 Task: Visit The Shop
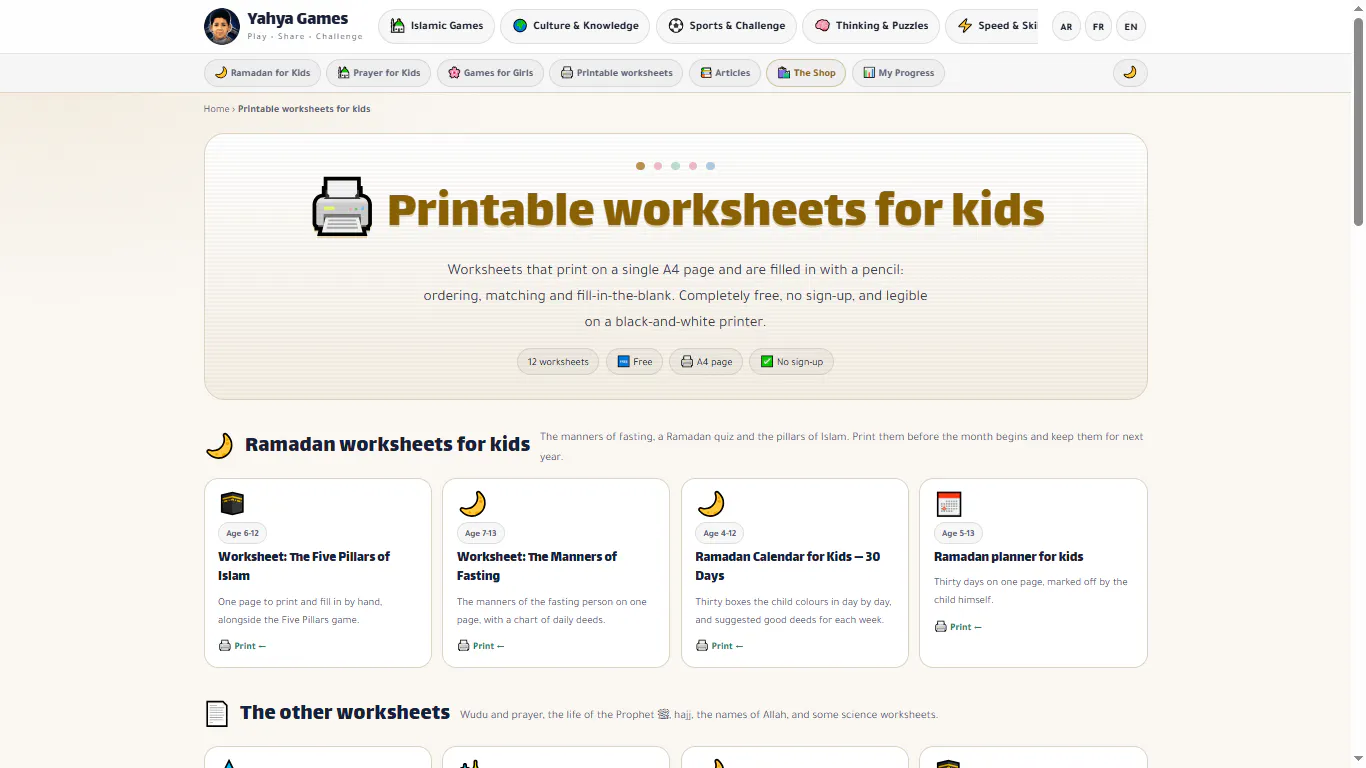click(806, 73)
